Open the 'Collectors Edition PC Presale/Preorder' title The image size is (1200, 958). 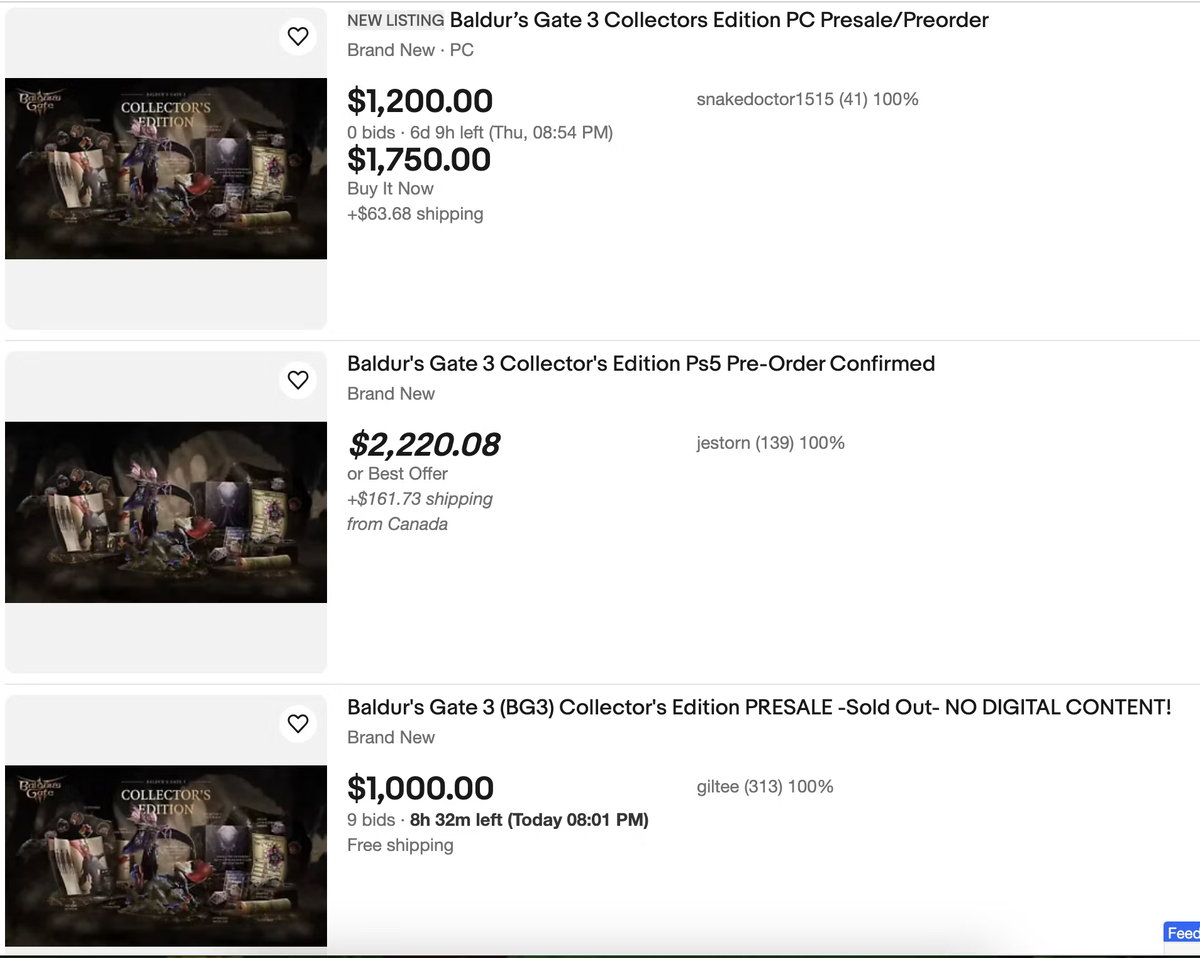718,20
